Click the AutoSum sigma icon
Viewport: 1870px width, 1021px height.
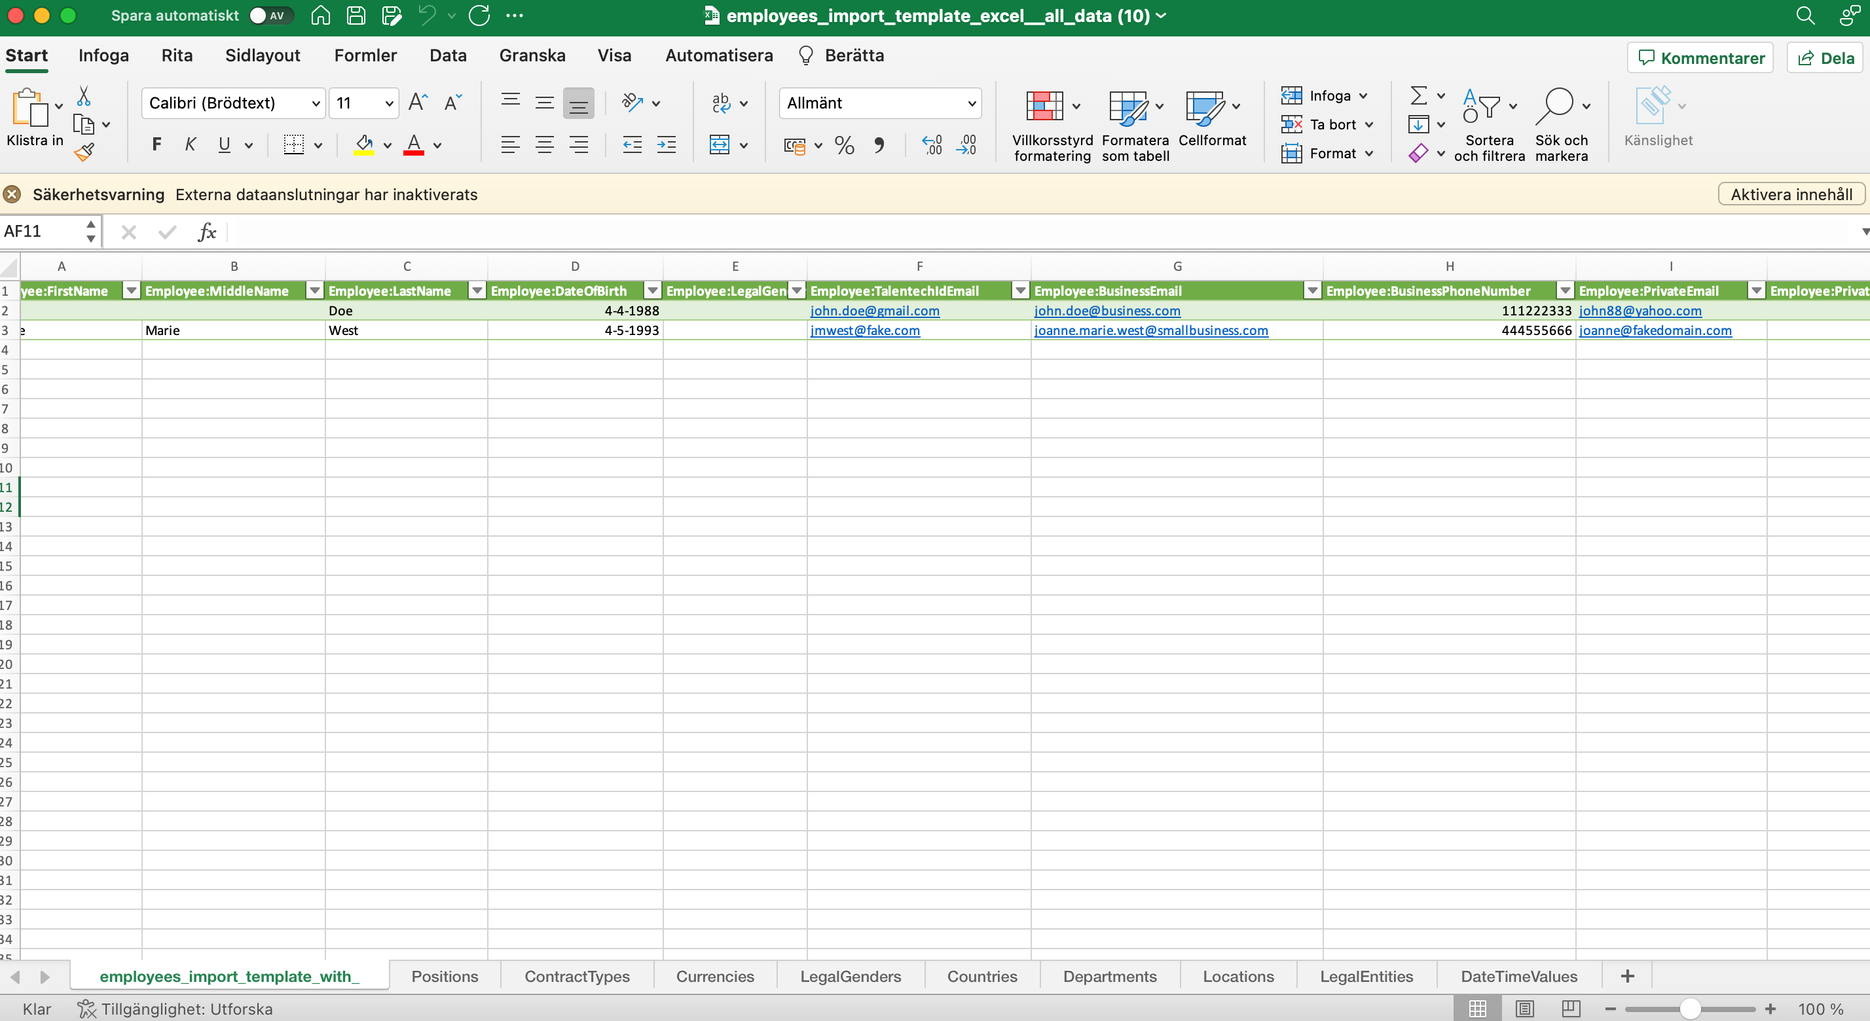[x=1418, y=96]
